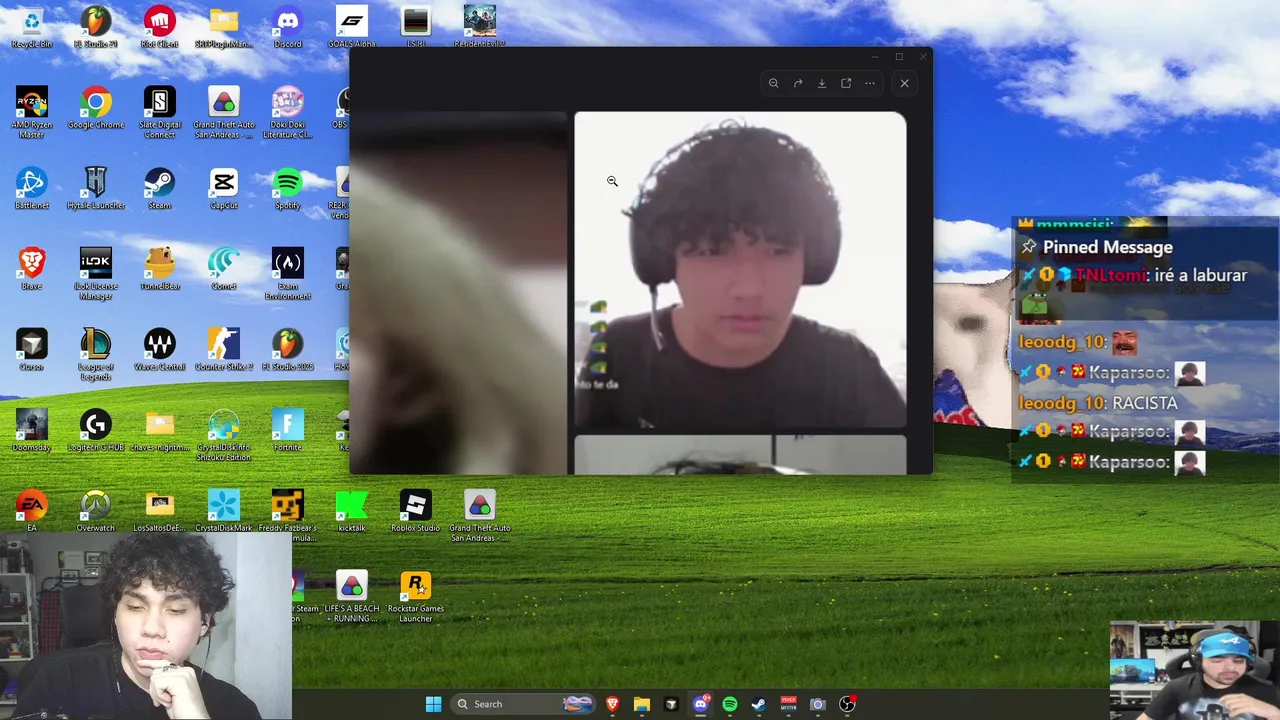Open CrystalDiskInfo Shizuku Edition shortcut
The image size is (1280, 720).
(224, 436)
